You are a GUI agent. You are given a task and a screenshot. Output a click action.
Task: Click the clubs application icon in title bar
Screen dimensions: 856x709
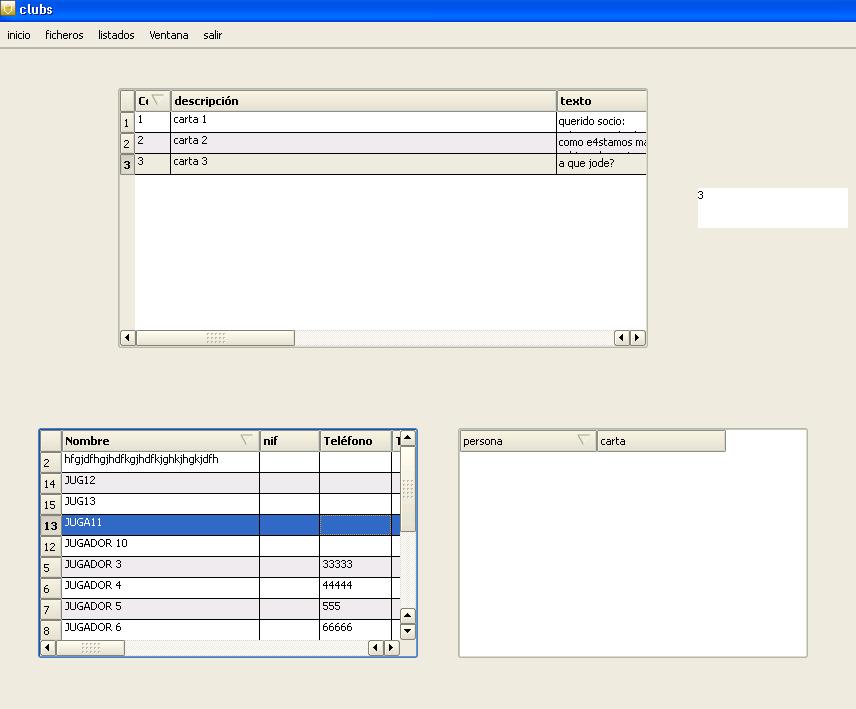8,8
